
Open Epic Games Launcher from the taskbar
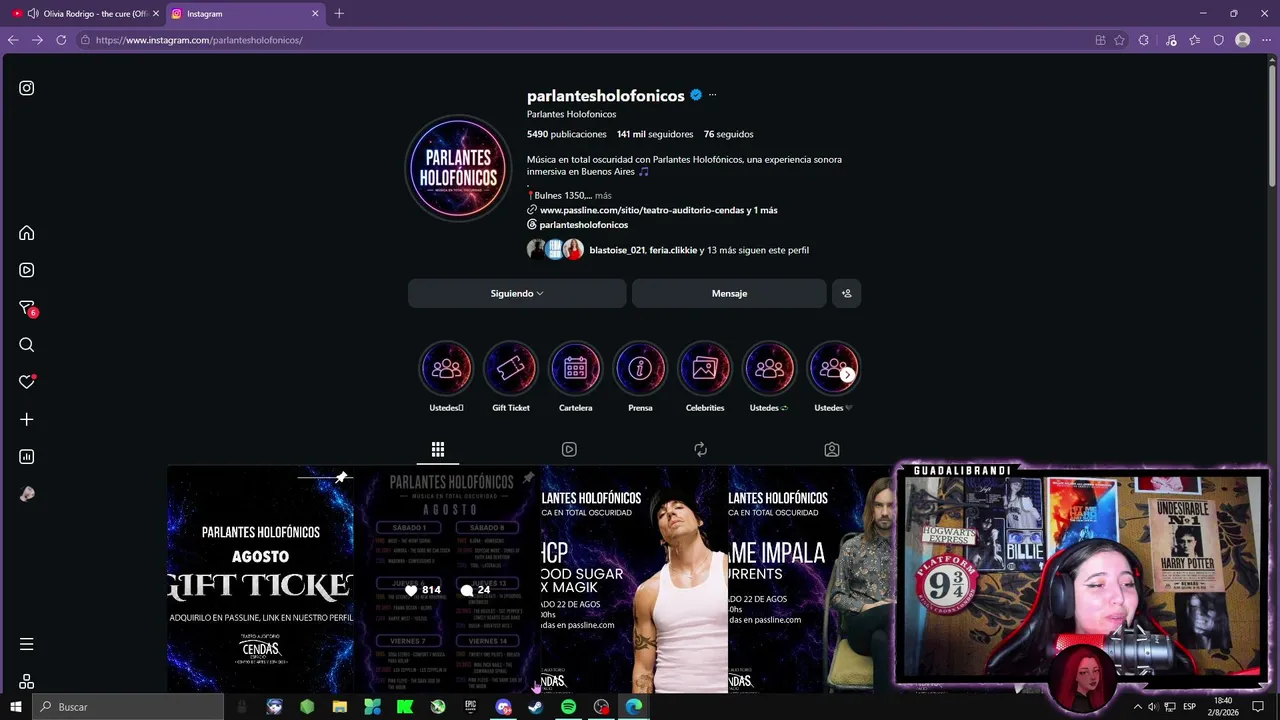(470, 707)
